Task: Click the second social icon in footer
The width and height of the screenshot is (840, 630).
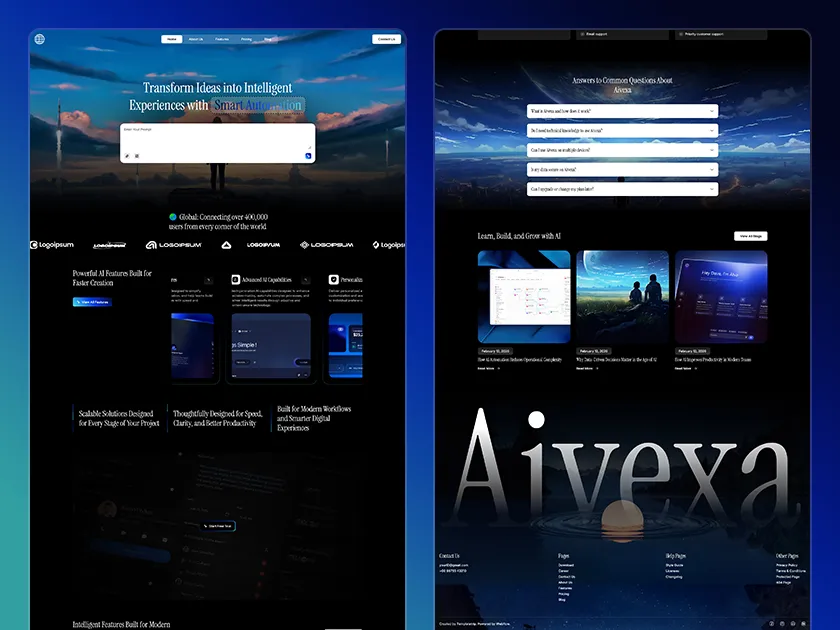Action: click(x=782, y=624)
